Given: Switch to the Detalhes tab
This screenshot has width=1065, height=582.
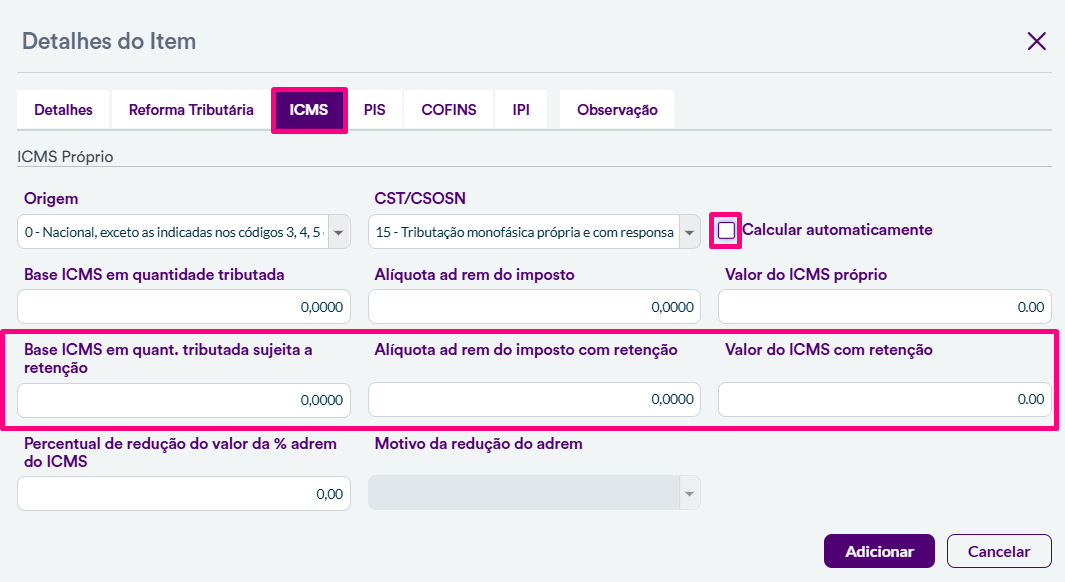Looking at the screenshot, I should (63, 110).
